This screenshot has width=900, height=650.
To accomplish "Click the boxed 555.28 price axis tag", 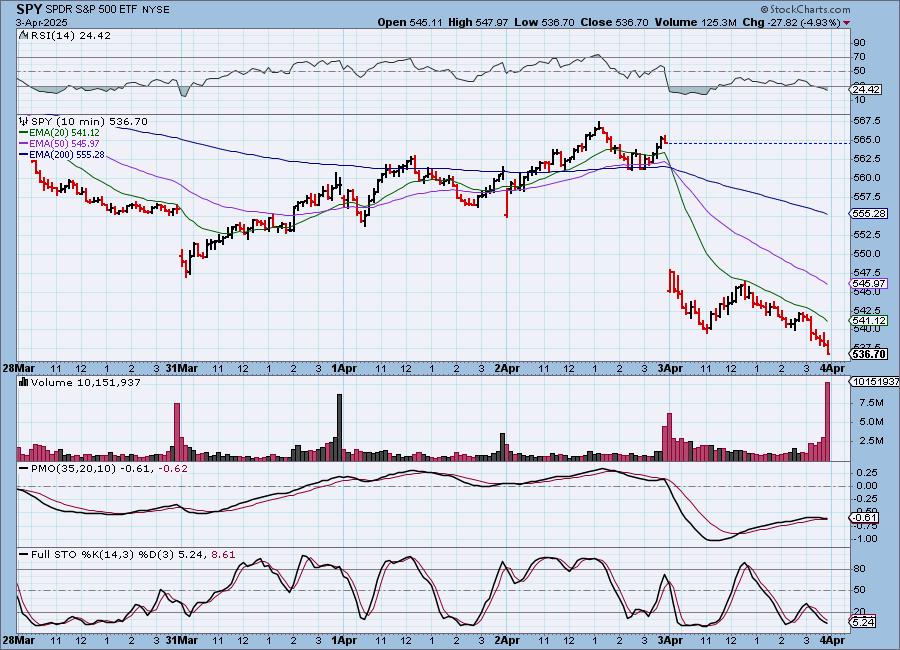I will (x=868, y=213).
